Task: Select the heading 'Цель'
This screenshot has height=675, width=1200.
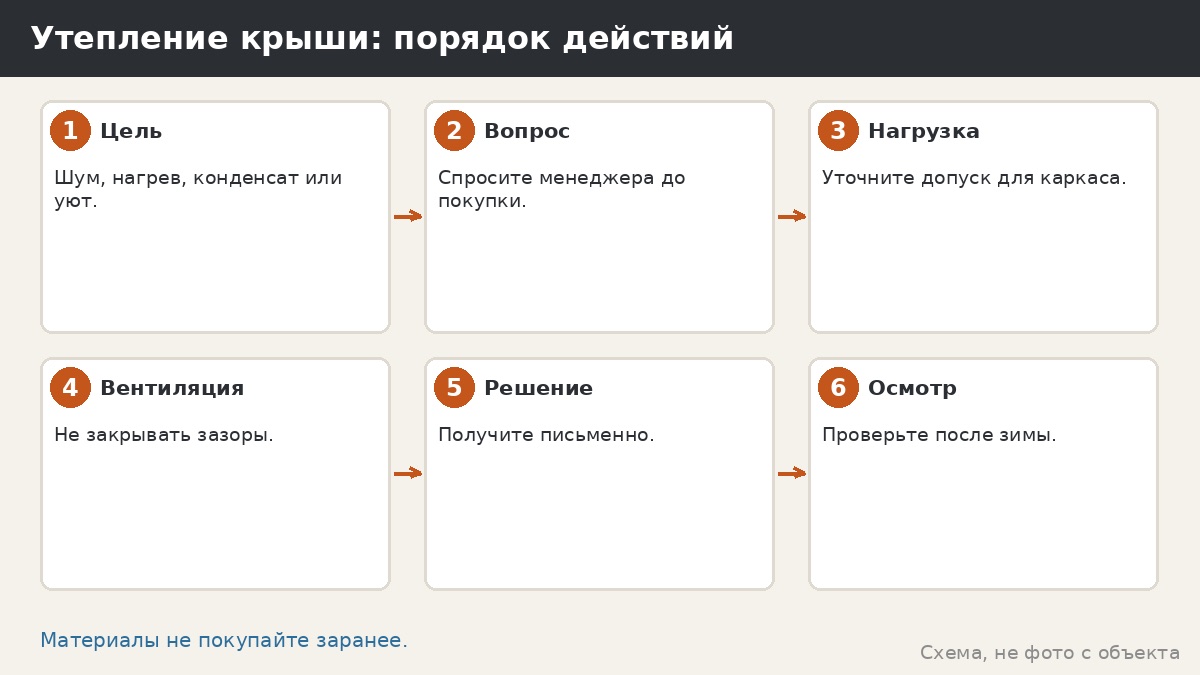Action: click(x=131, y=132)
